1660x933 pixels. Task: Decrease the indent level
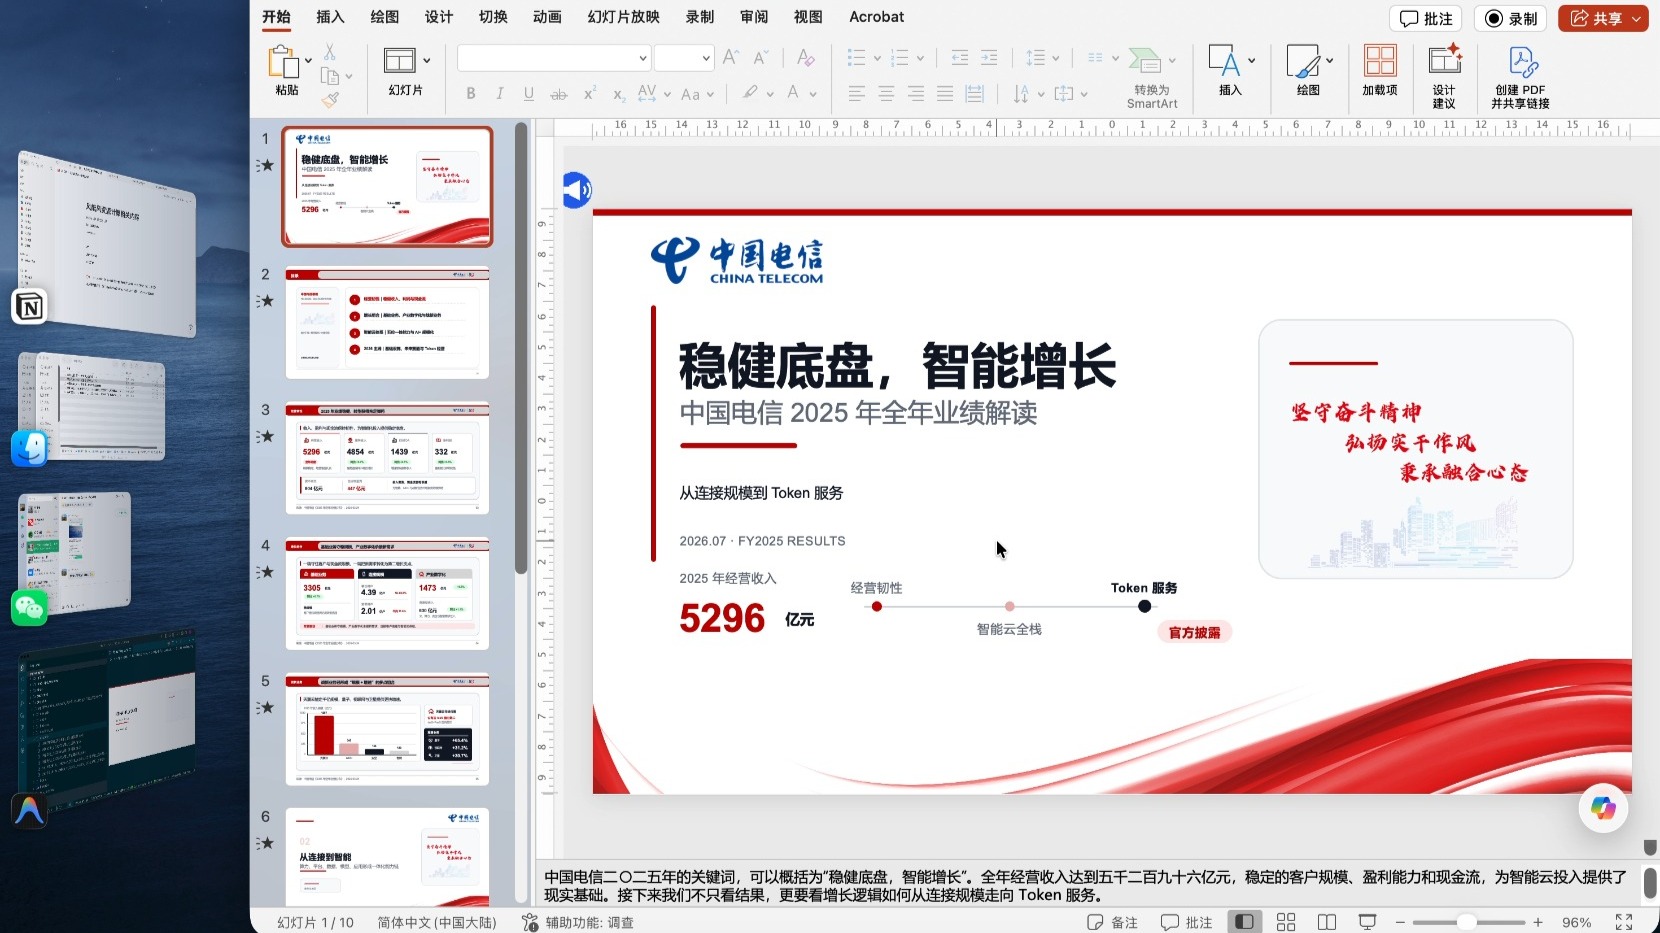(960, 58)
